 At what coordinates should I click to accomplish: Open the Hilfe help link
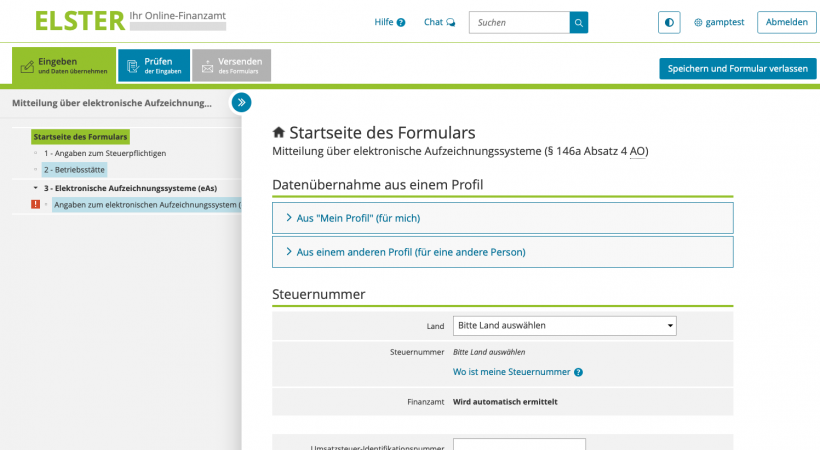(x=390, y=22)
